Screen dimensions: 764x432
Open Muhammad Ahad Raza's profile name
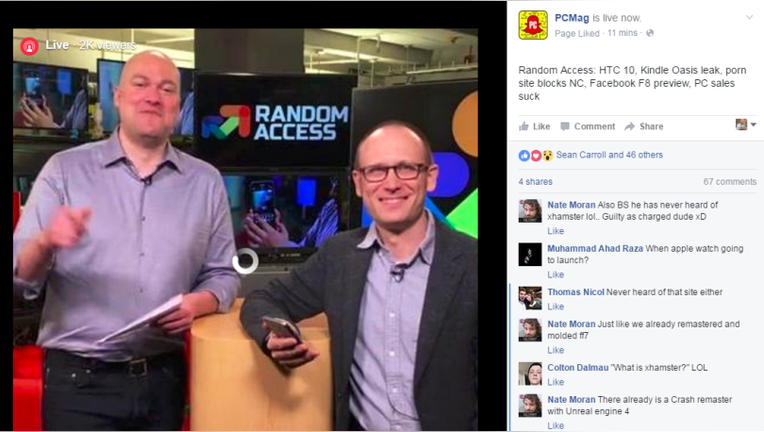pyautogui.click(x=595, y=248)
